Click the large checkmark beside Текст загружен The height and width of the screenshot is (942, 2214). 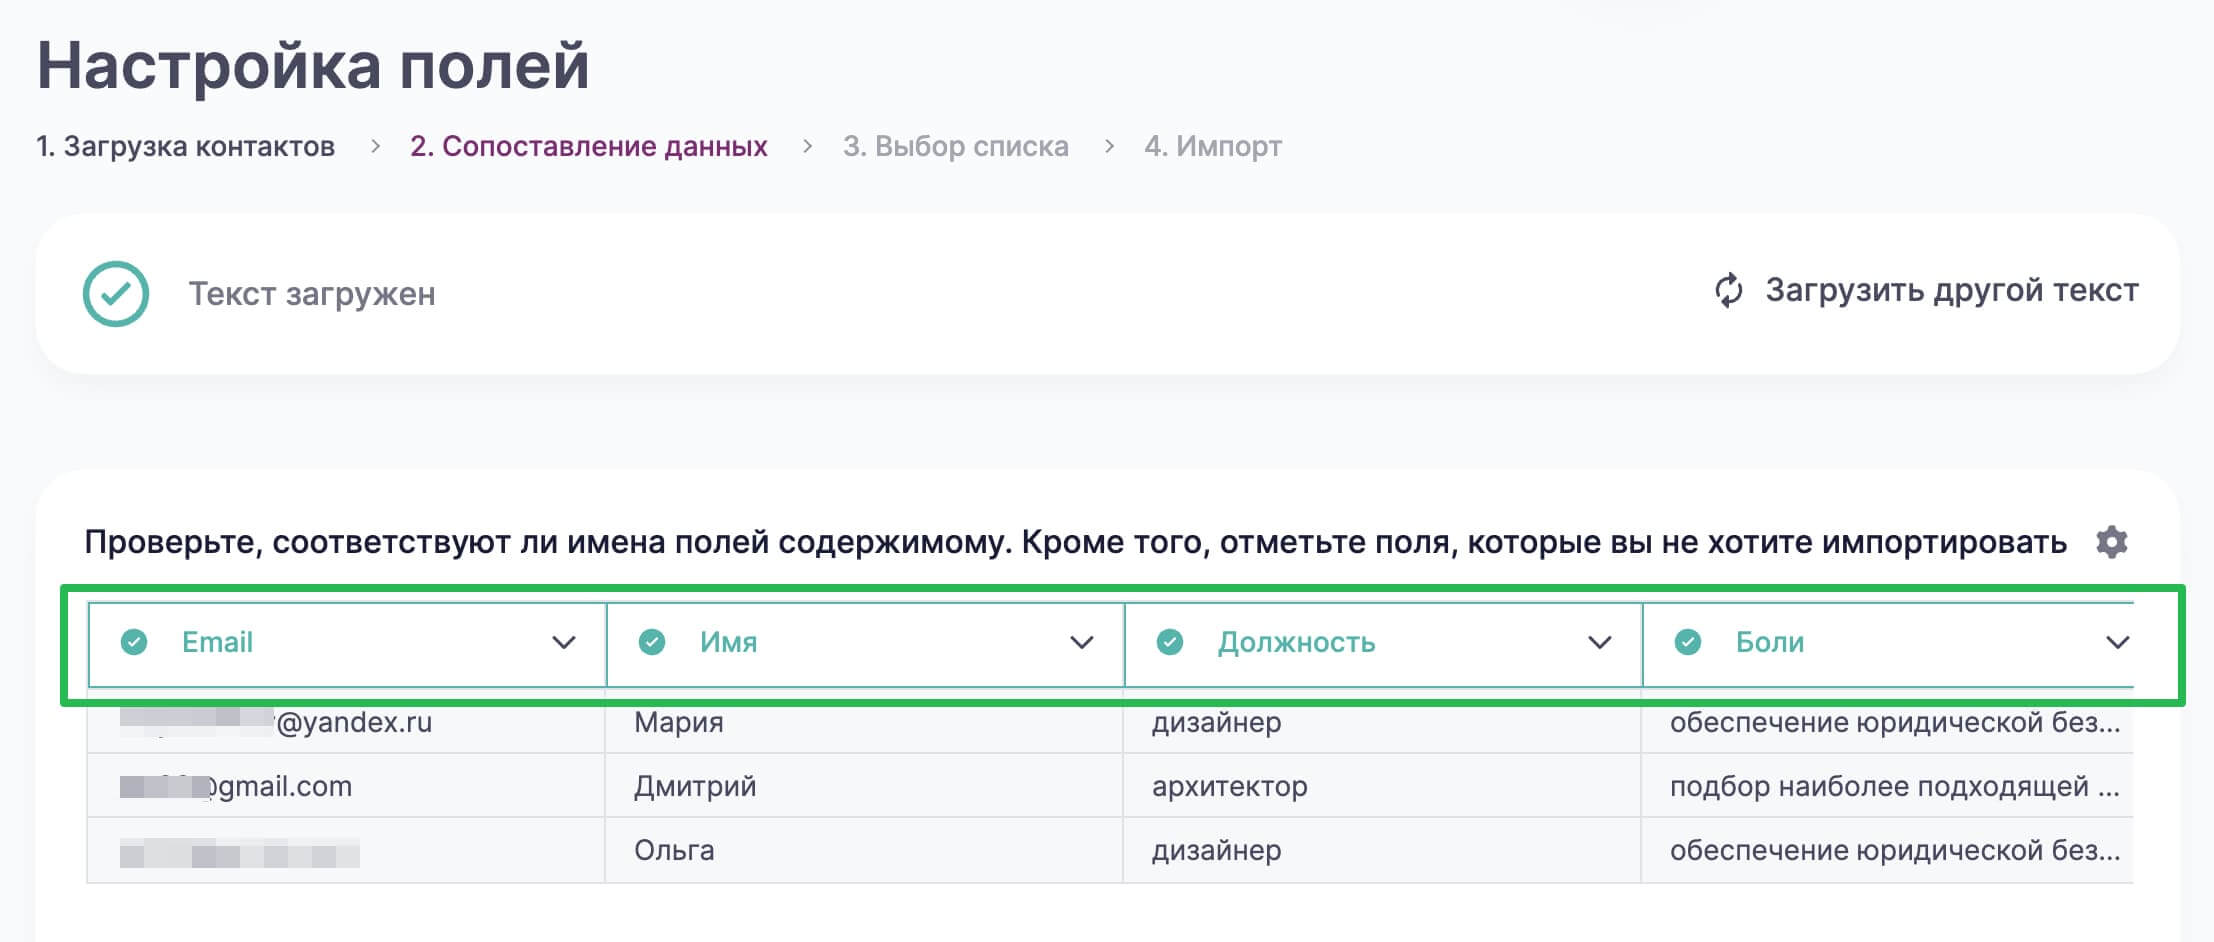click(116, 294)
